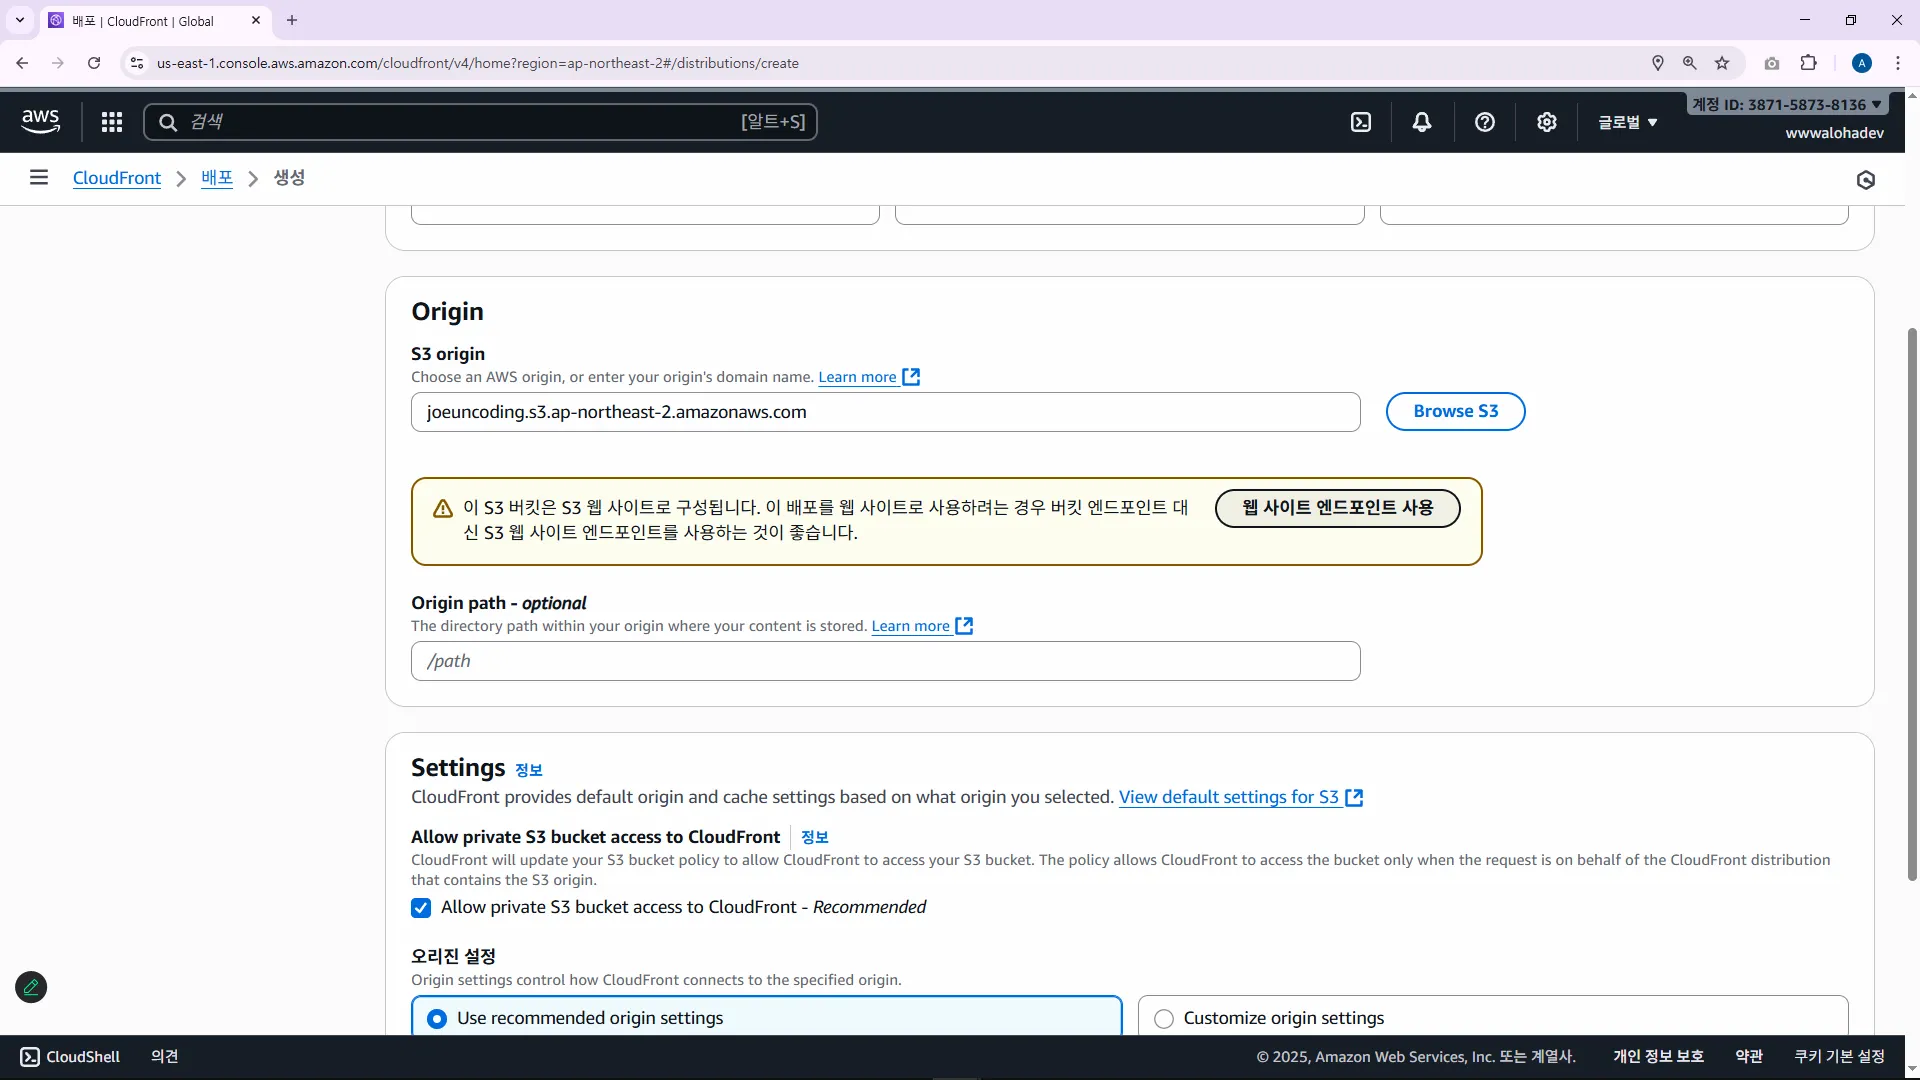Open the Chrome tab search dropdown arrow
The width and height of the screenshot is (1920, 1080).
click(x=19, y=20)
